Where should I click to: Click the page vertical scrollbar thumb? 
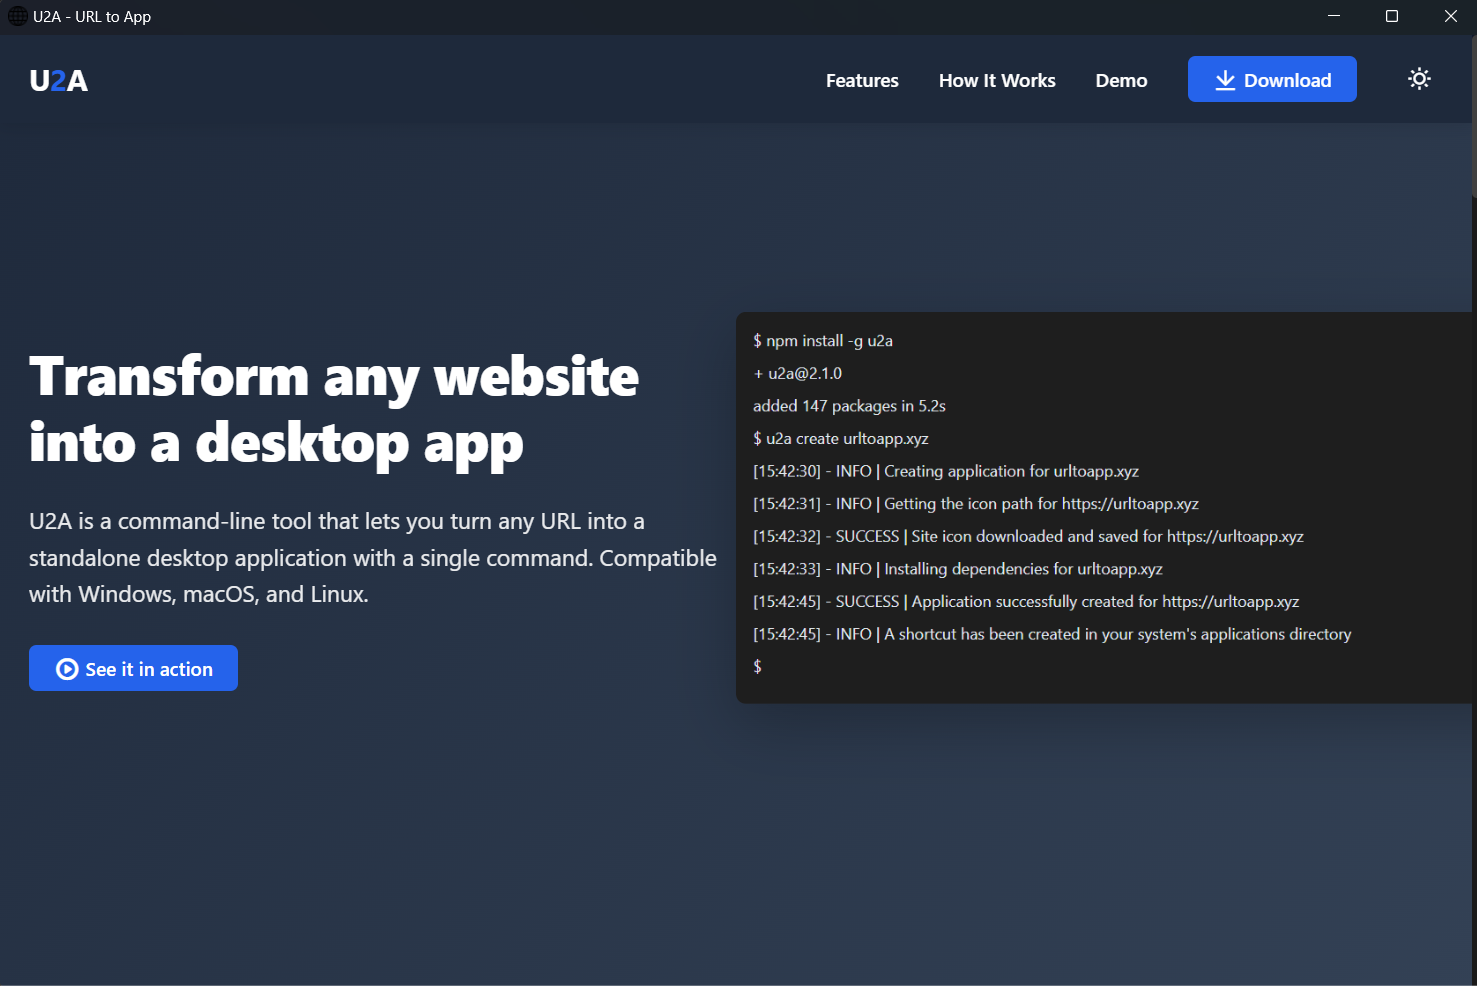pos(1473,115)
